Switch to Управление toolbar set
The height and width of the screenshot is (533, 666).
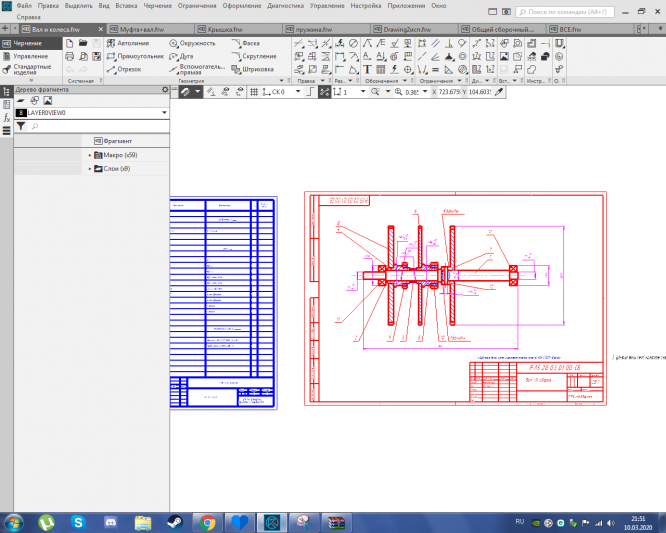tap(28, 56)
